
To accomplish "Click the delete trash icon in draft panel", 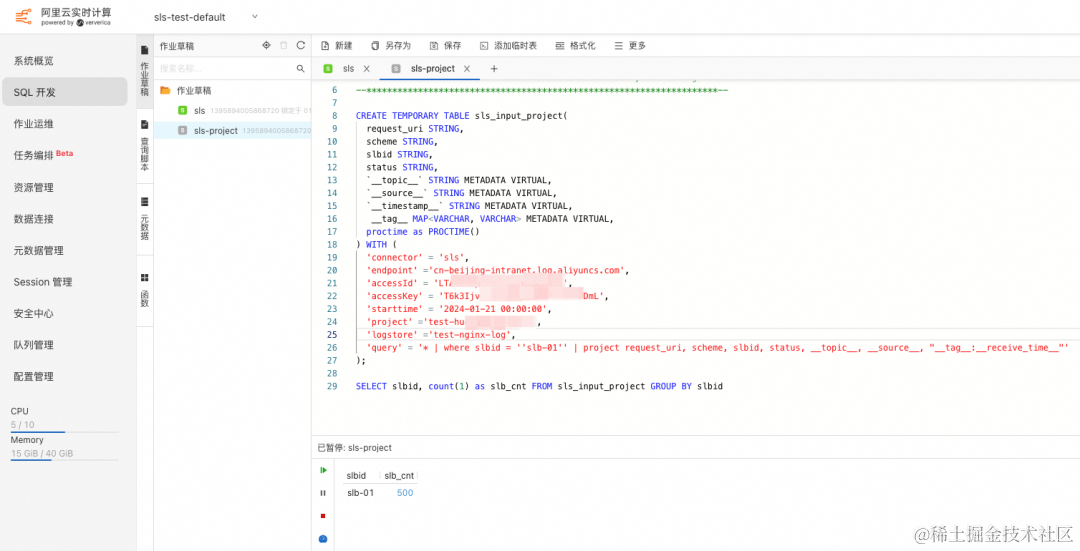I will 284,45.
